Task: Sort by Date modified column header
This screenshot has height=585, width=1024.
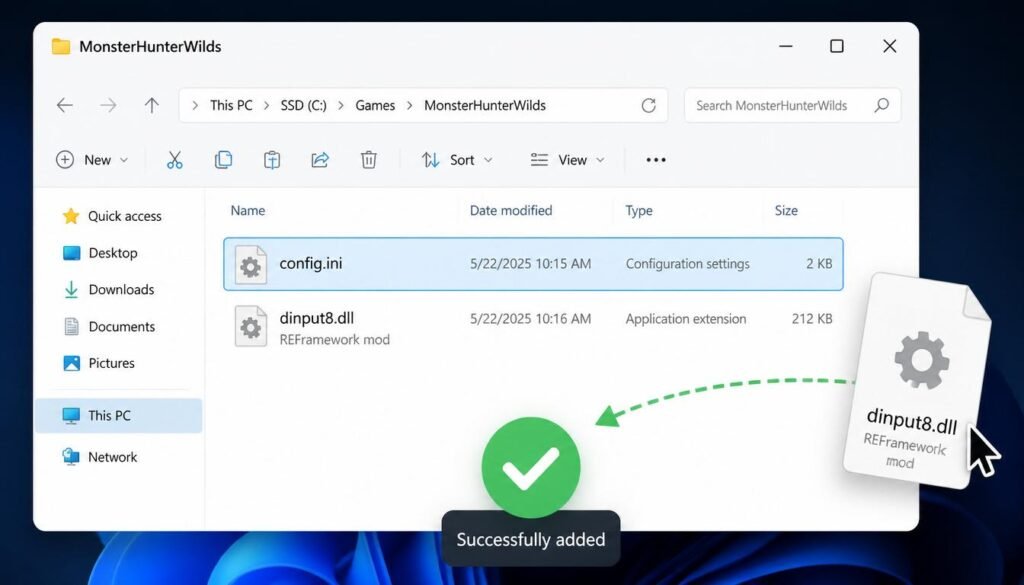Action: (511, 210)
